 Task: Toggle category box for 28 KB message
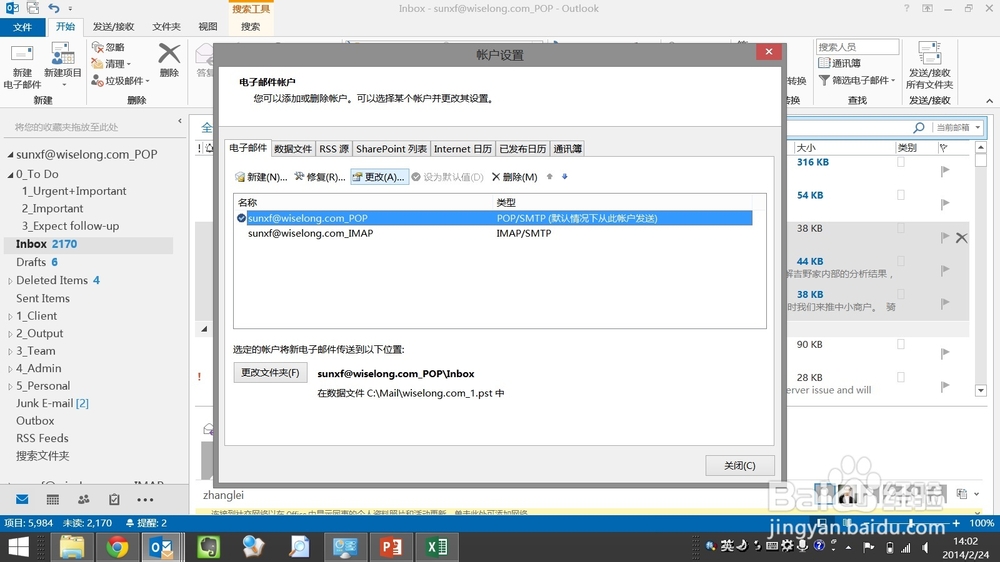tap(901, 378)
